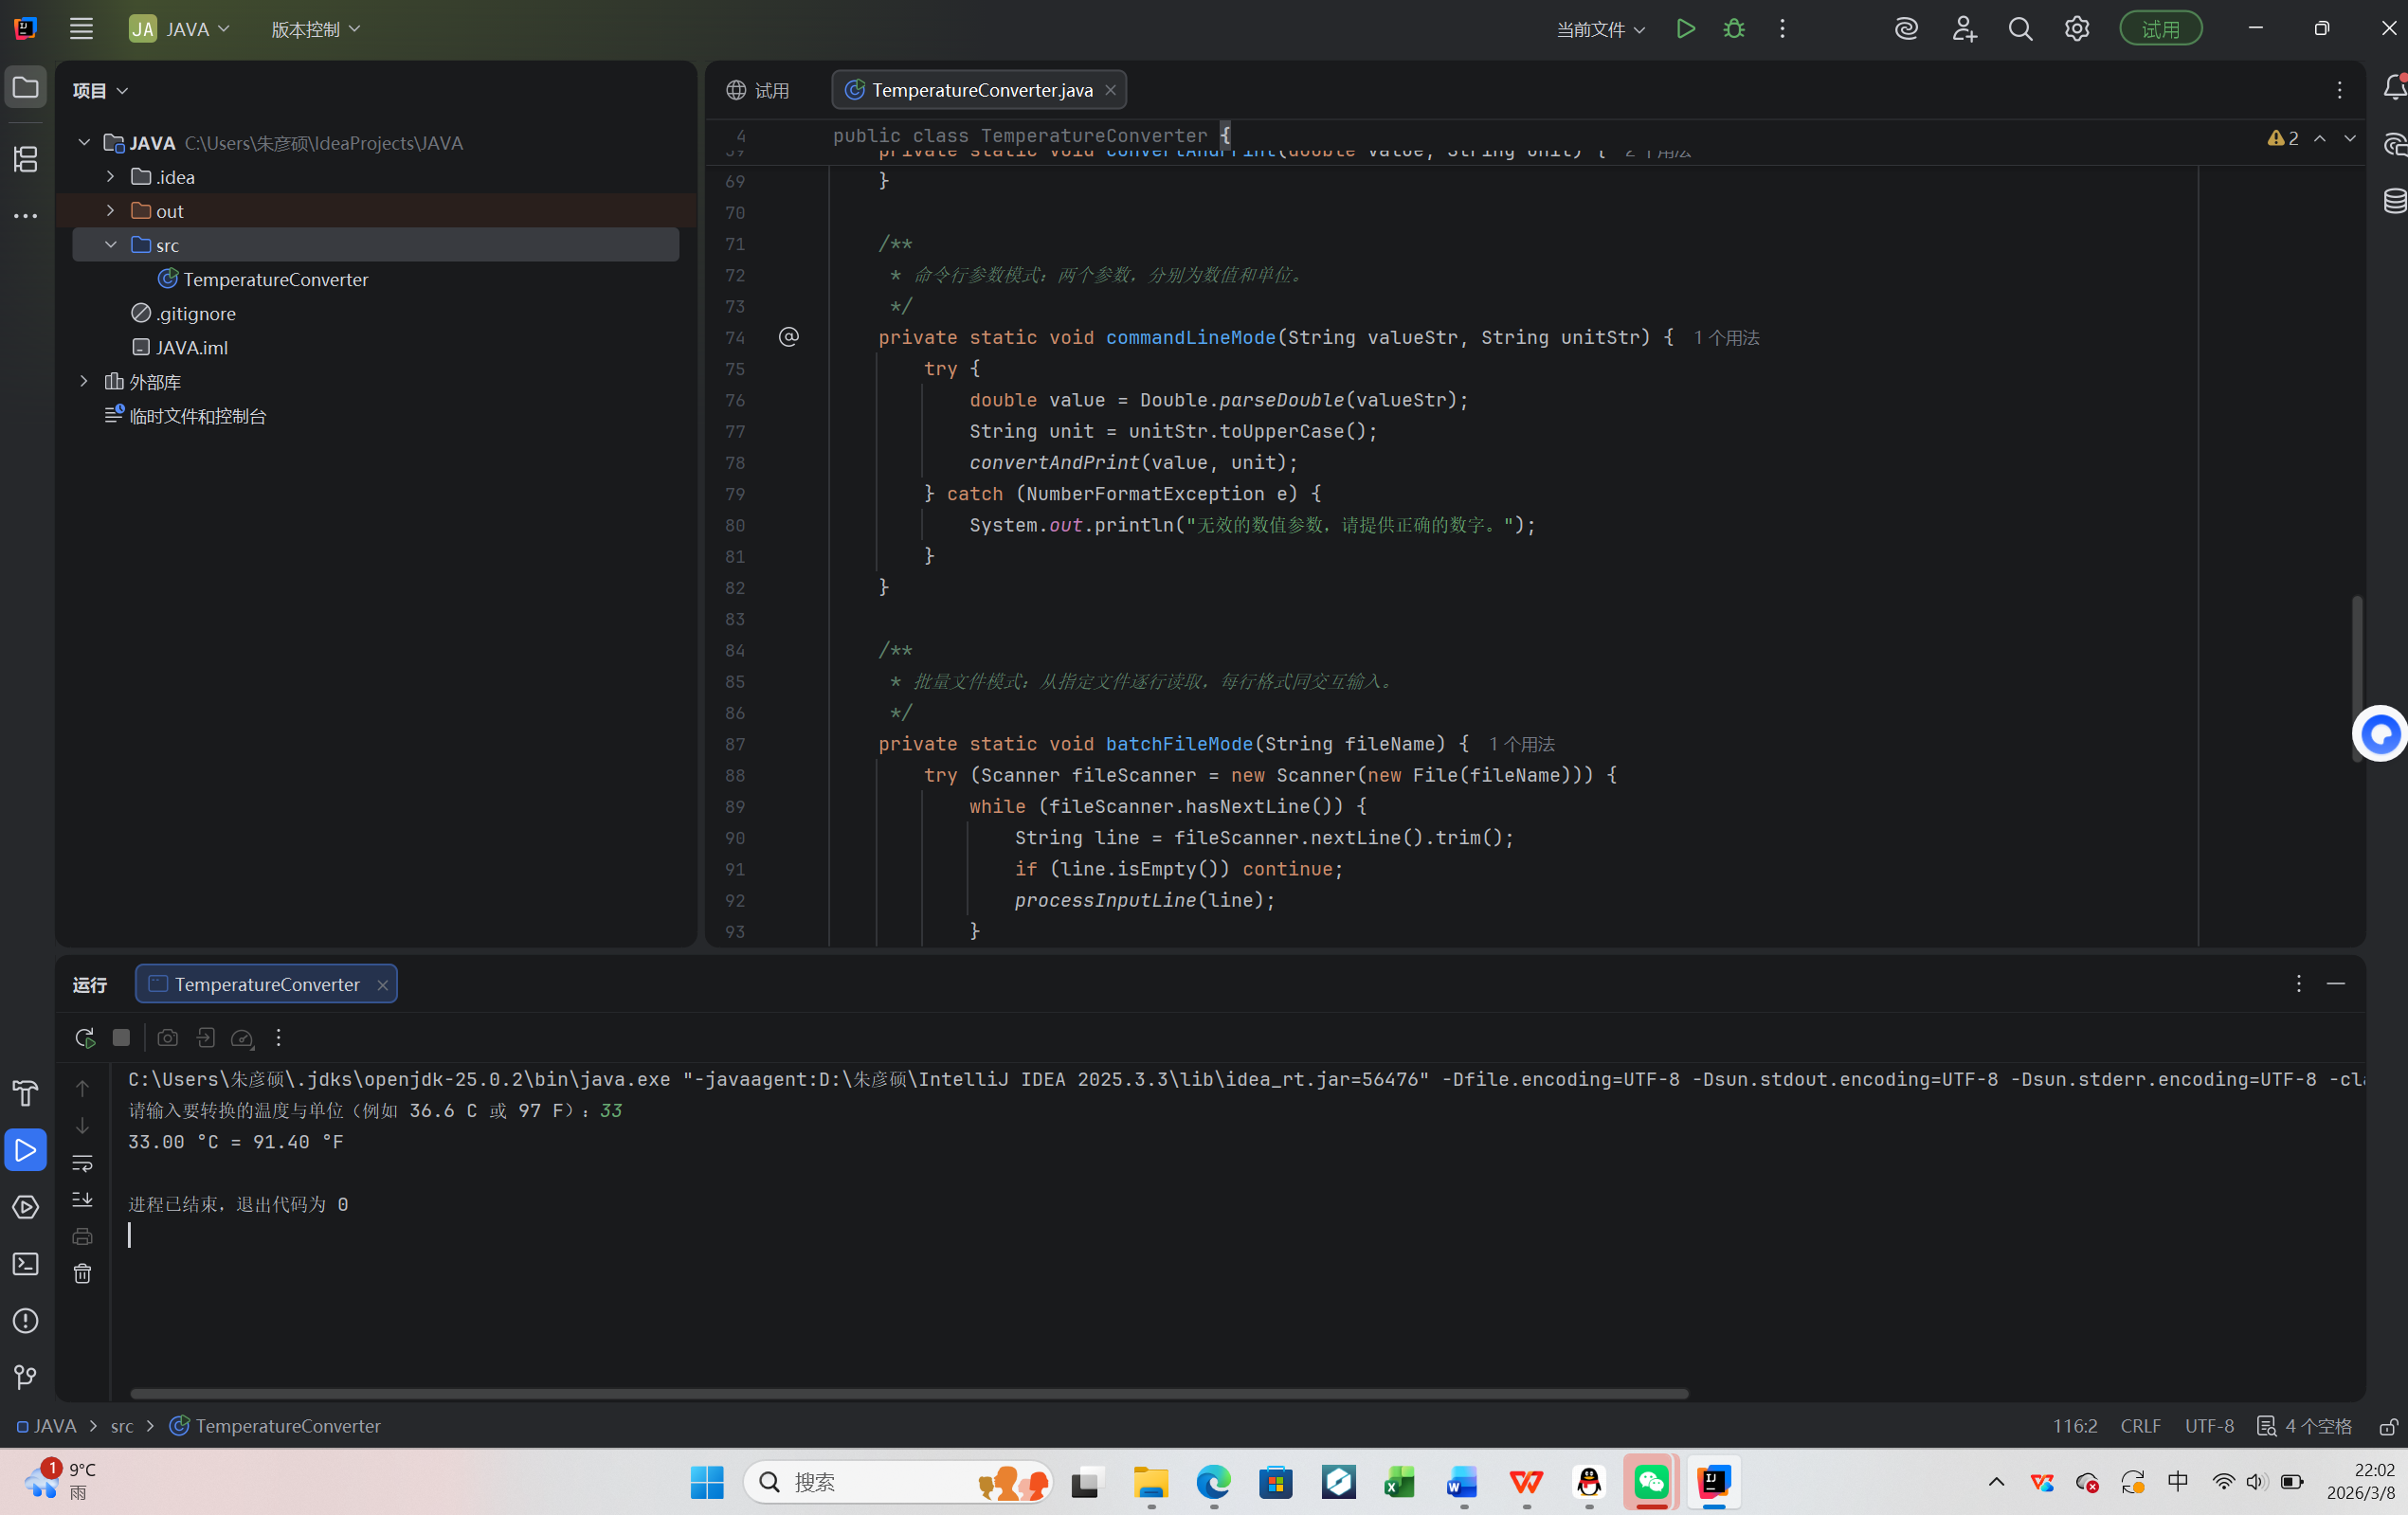Open the Structure tool window icon
2408x1515 pixels.
[26, 159]
